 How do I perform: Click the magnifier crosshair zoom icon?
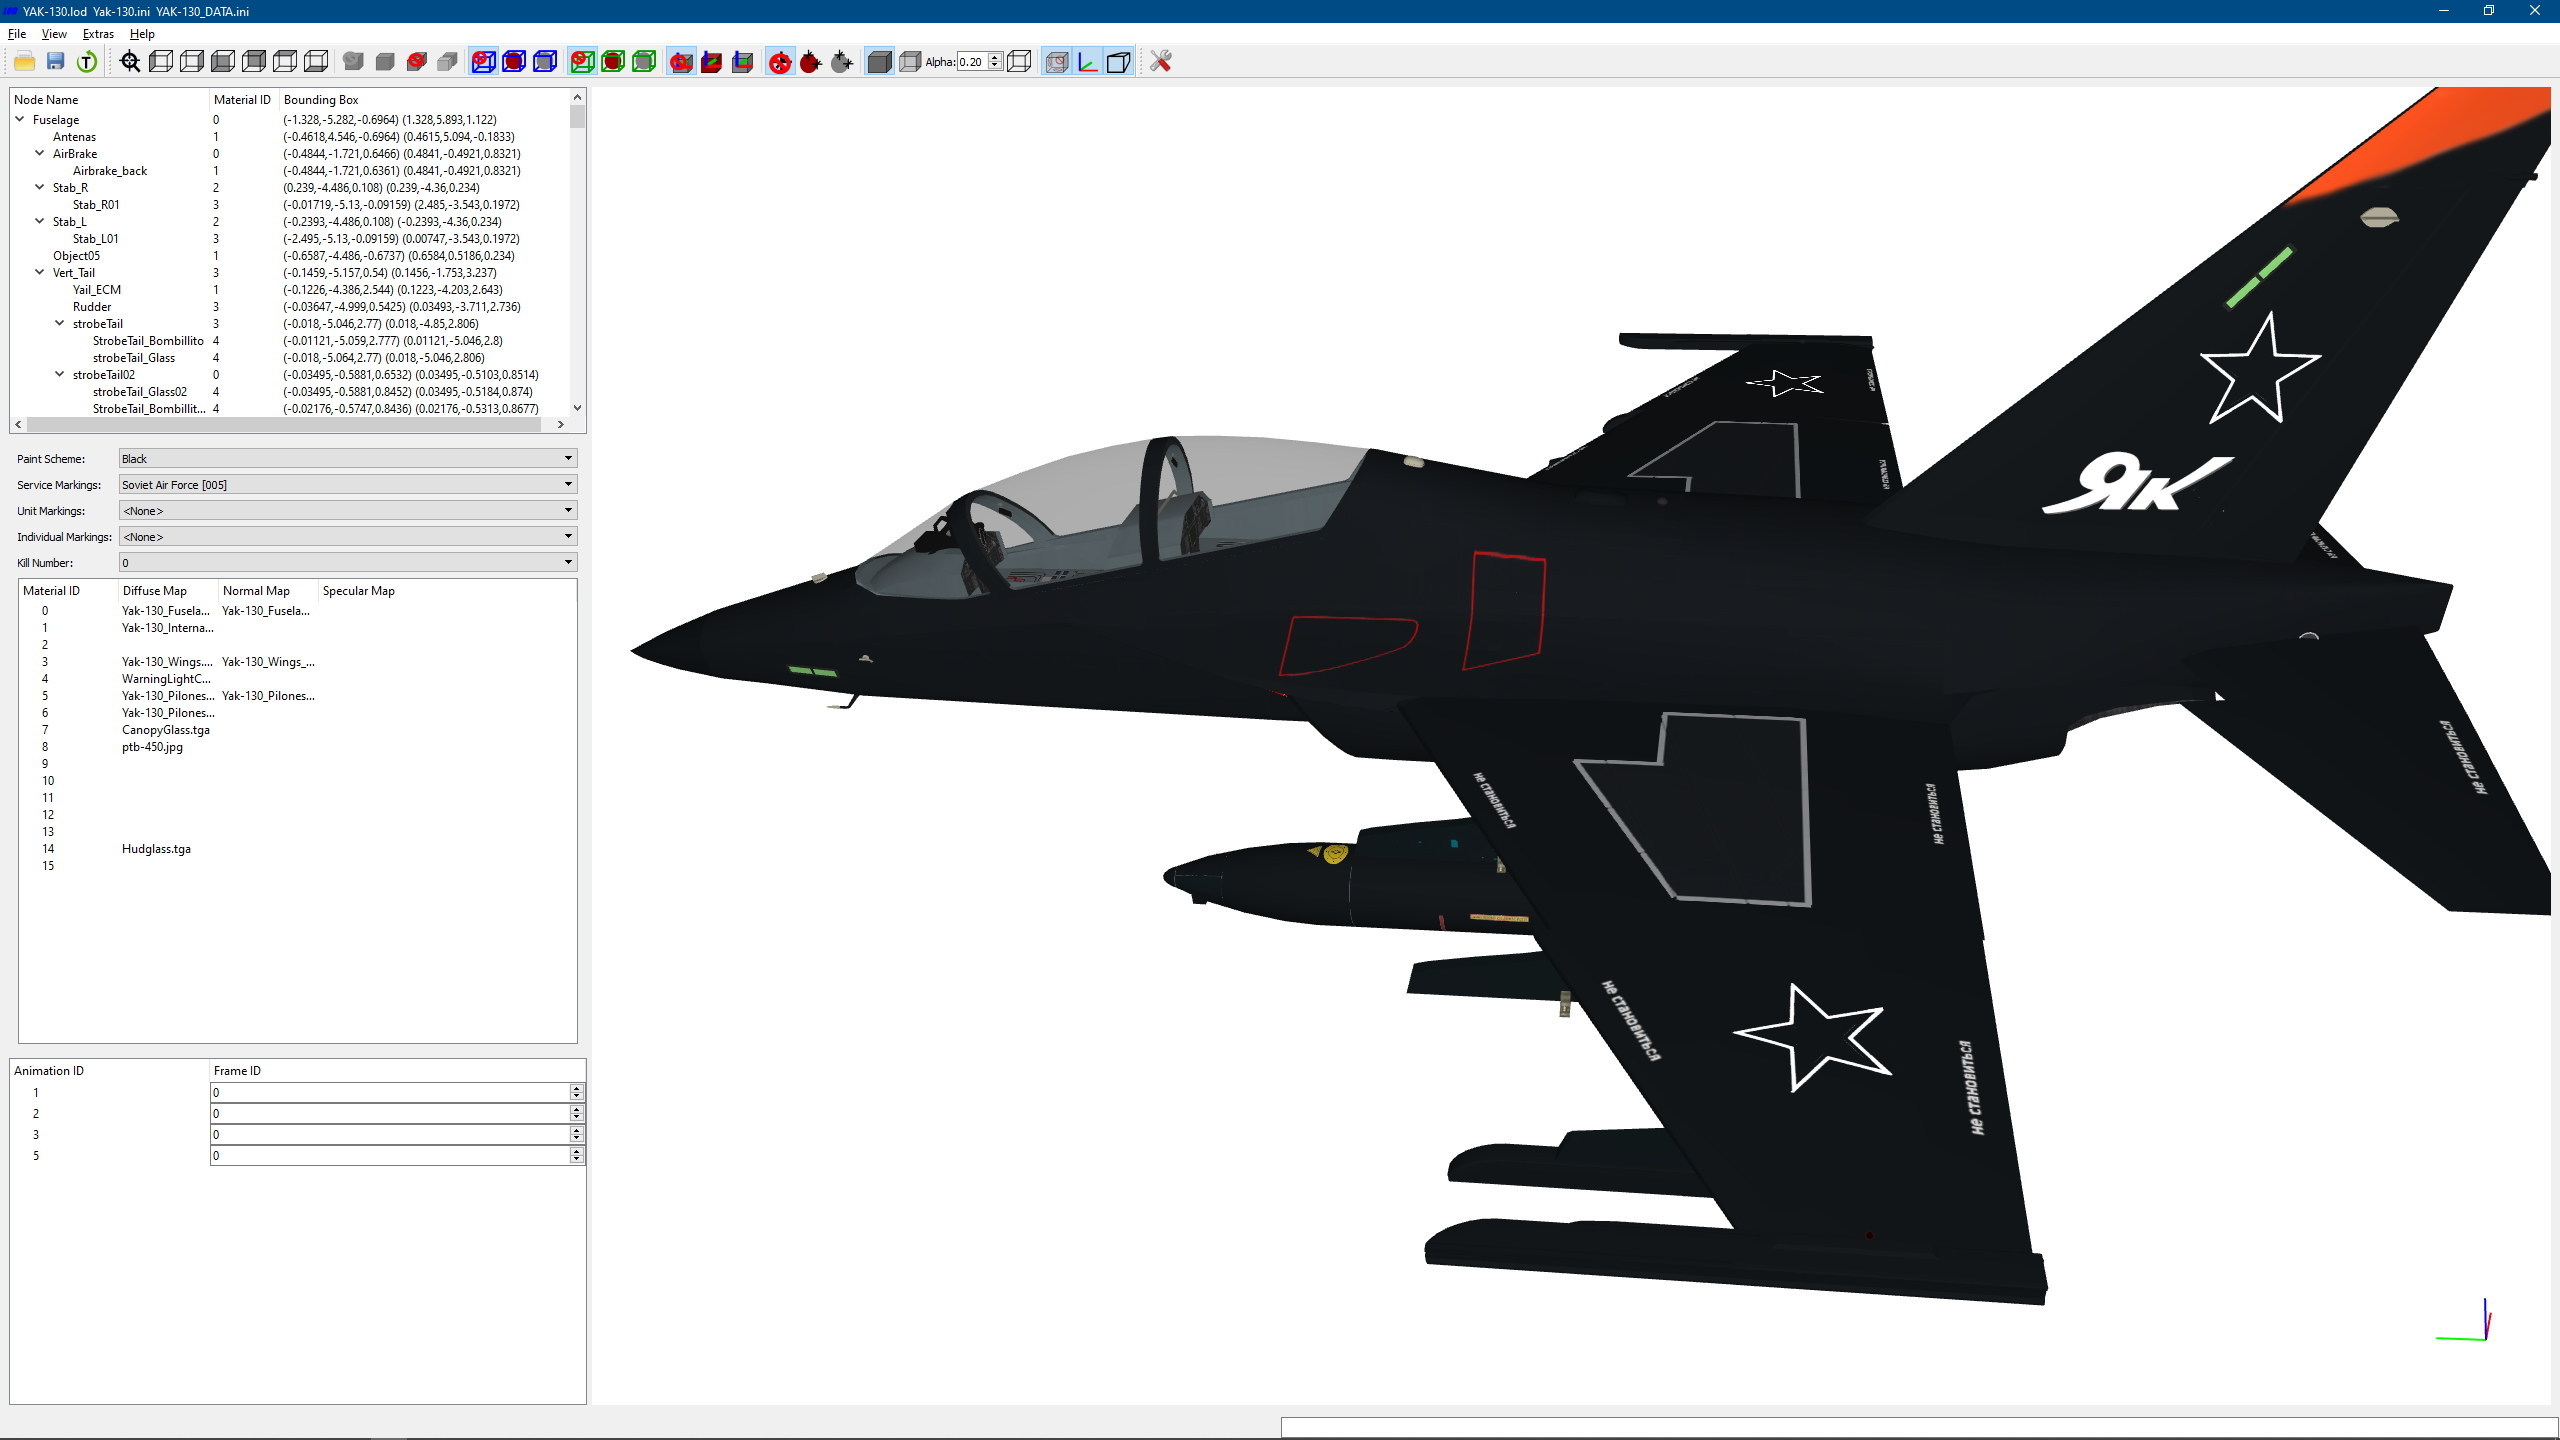130,62
